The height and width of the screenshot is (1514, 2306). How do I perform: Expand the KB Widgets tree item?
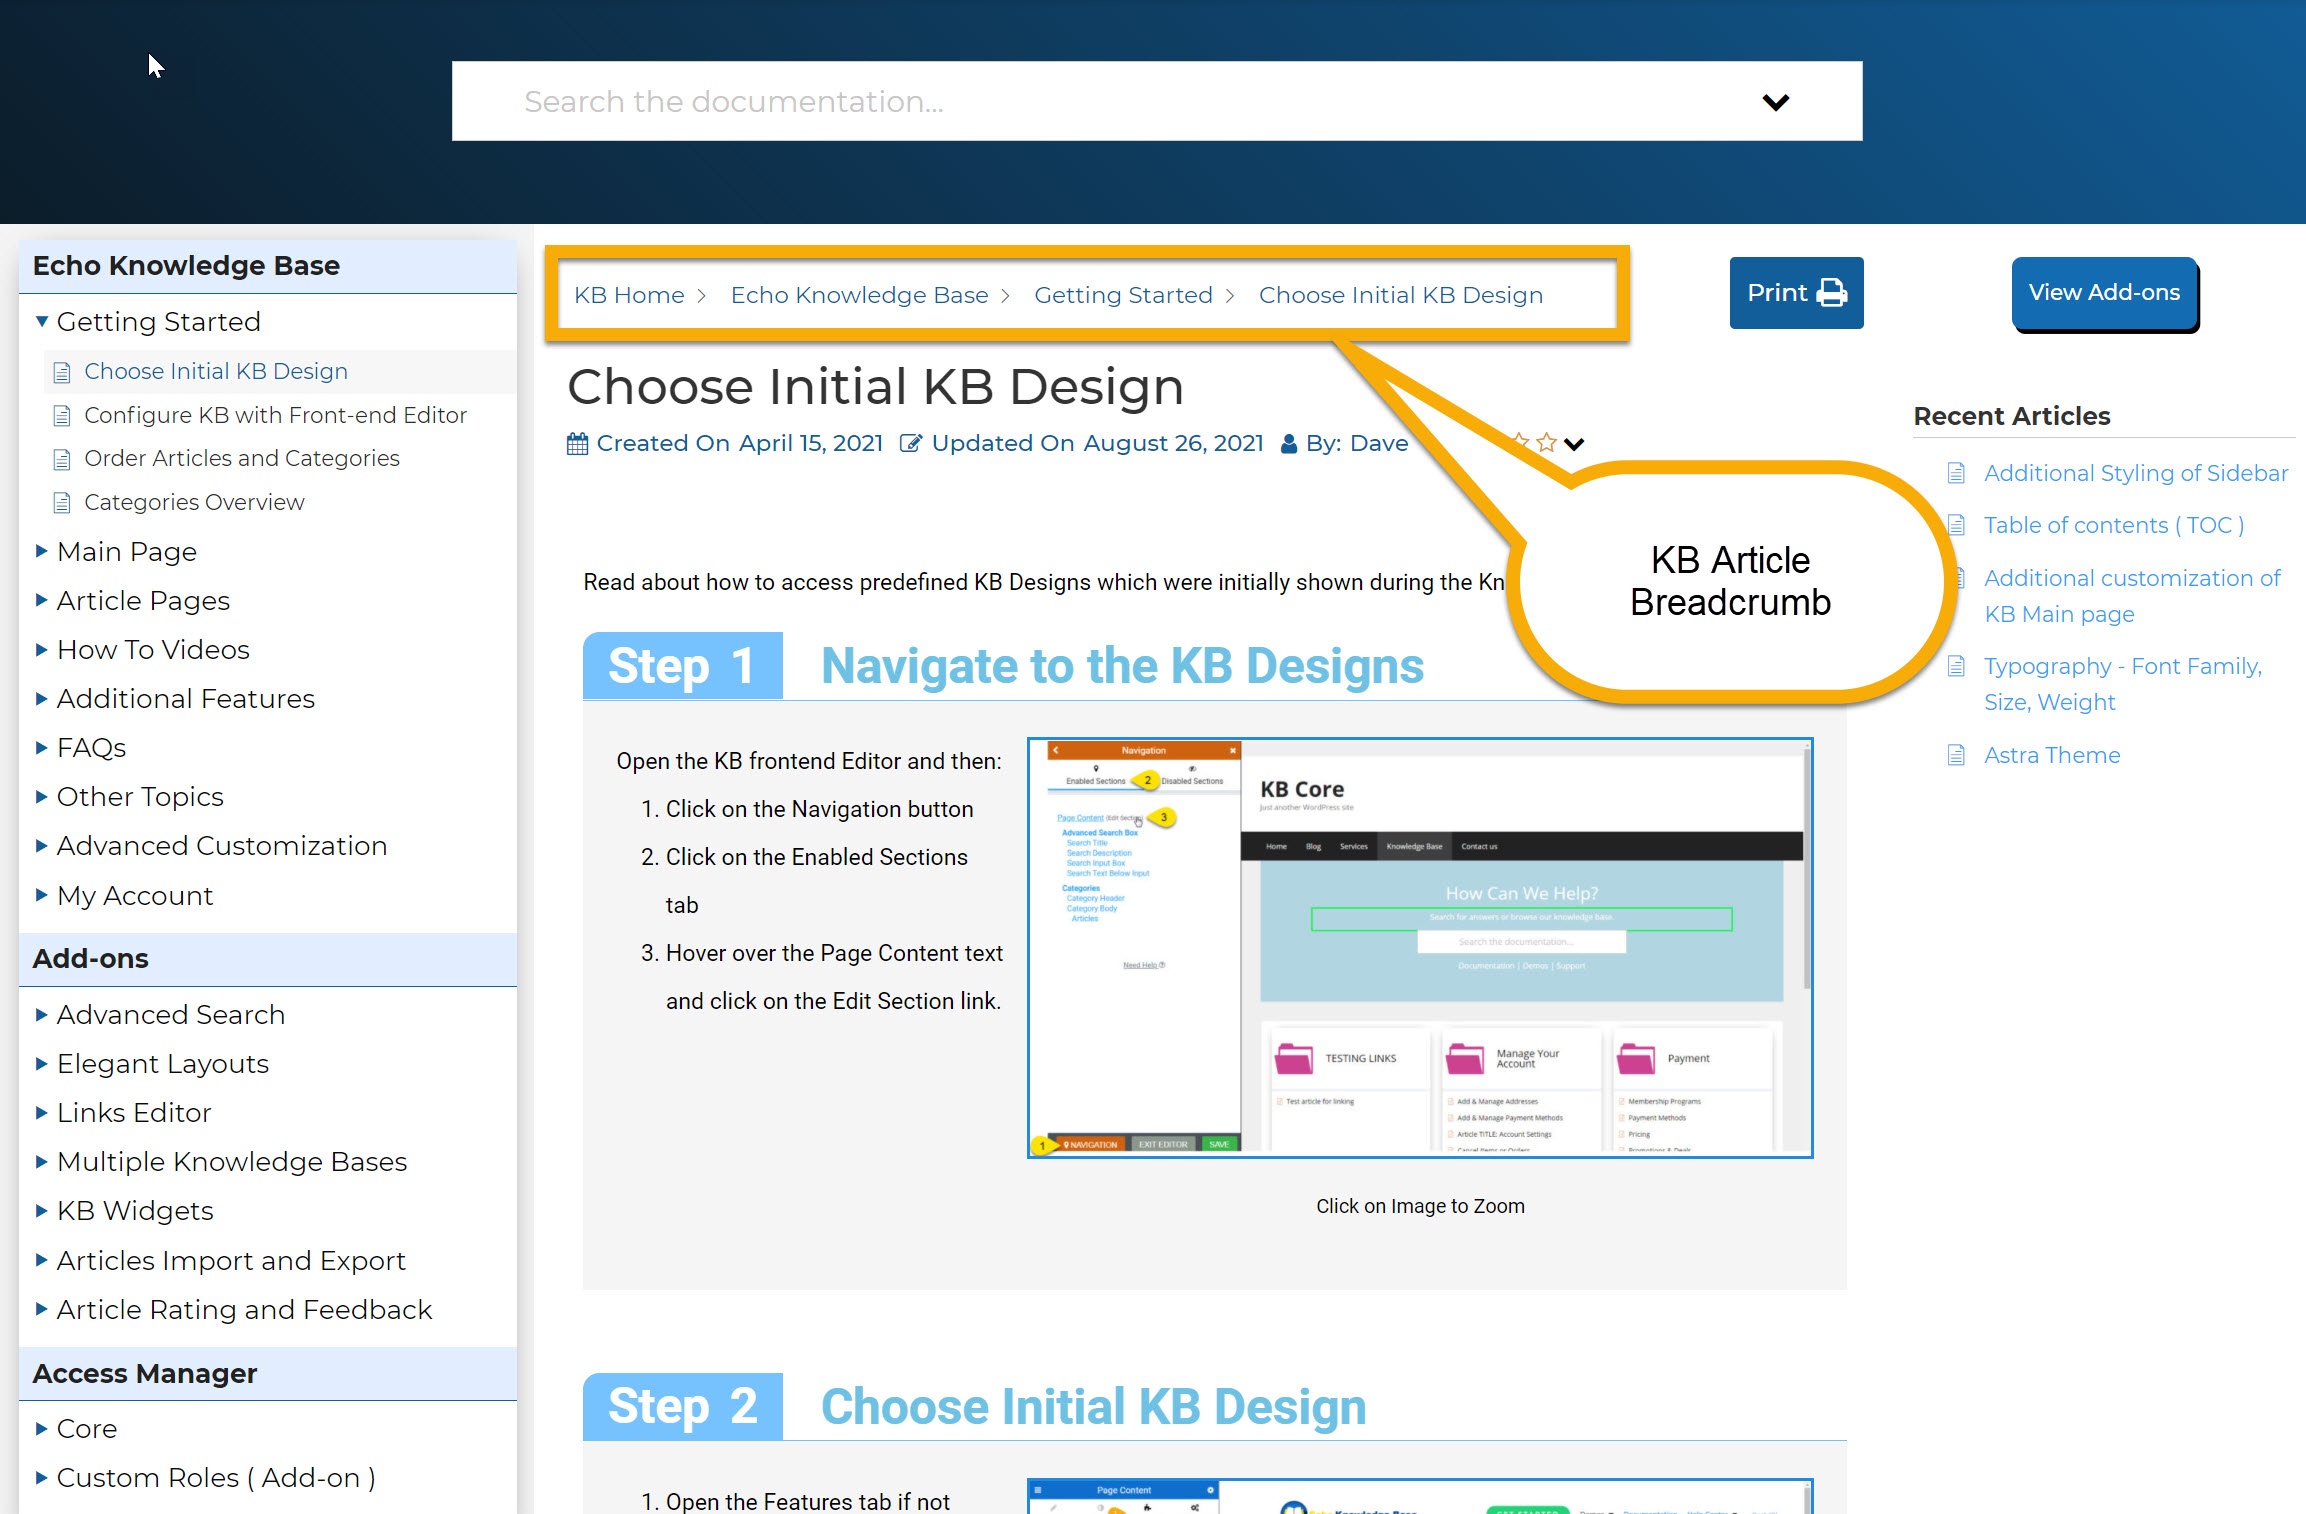tap(42, 1211)
